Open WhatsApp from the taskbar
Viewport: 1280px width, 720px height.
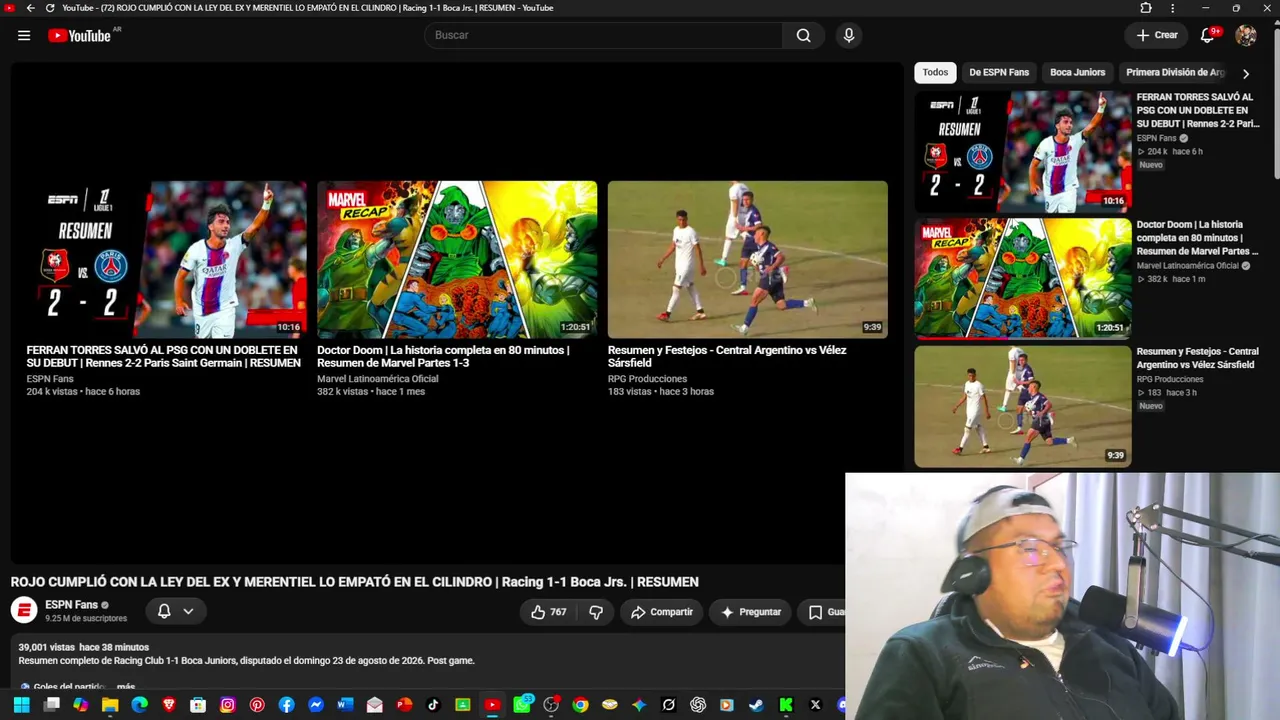click(x=521, y=705)
